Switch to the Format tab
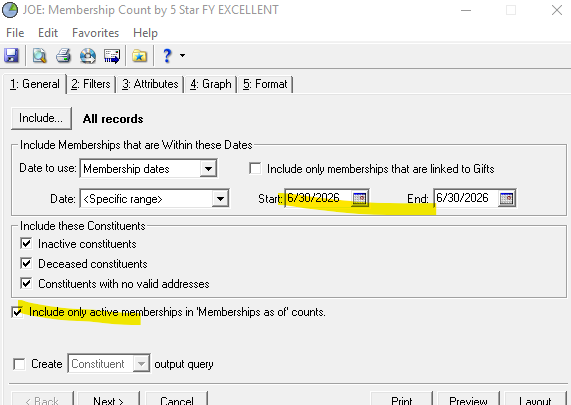This screenshot has width=571, height=405. click(x=265, y=84)
